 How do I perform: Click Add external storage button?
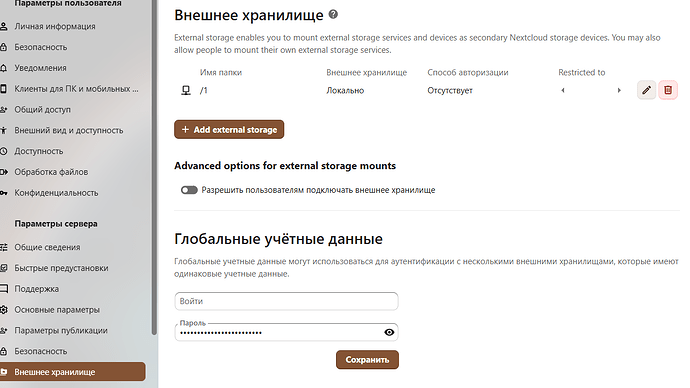click(229, 129)
